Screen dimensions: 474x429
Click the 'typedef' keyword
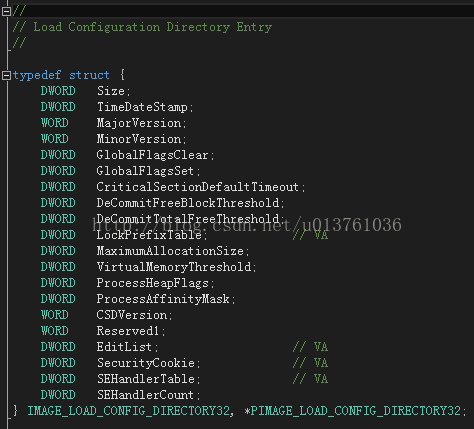tap(37, 75)
